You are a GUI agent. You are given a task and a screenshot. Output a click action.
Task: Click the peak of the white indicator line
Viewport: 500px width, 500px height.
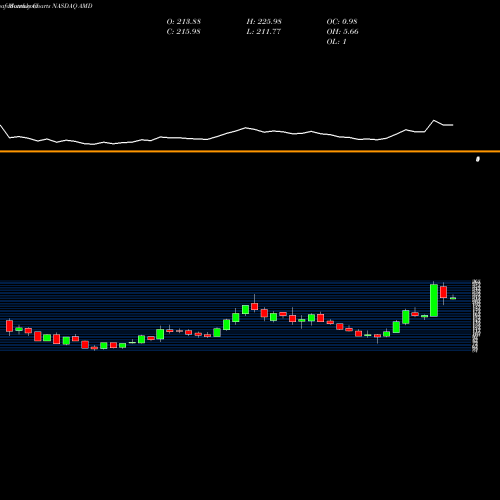[x=434, y=120]
